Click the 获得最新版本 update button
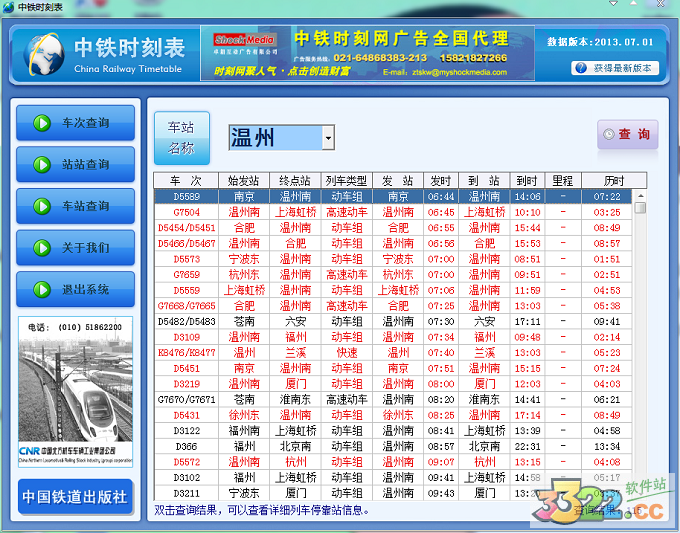The image size is (680, 533). (x=615, y=68)
